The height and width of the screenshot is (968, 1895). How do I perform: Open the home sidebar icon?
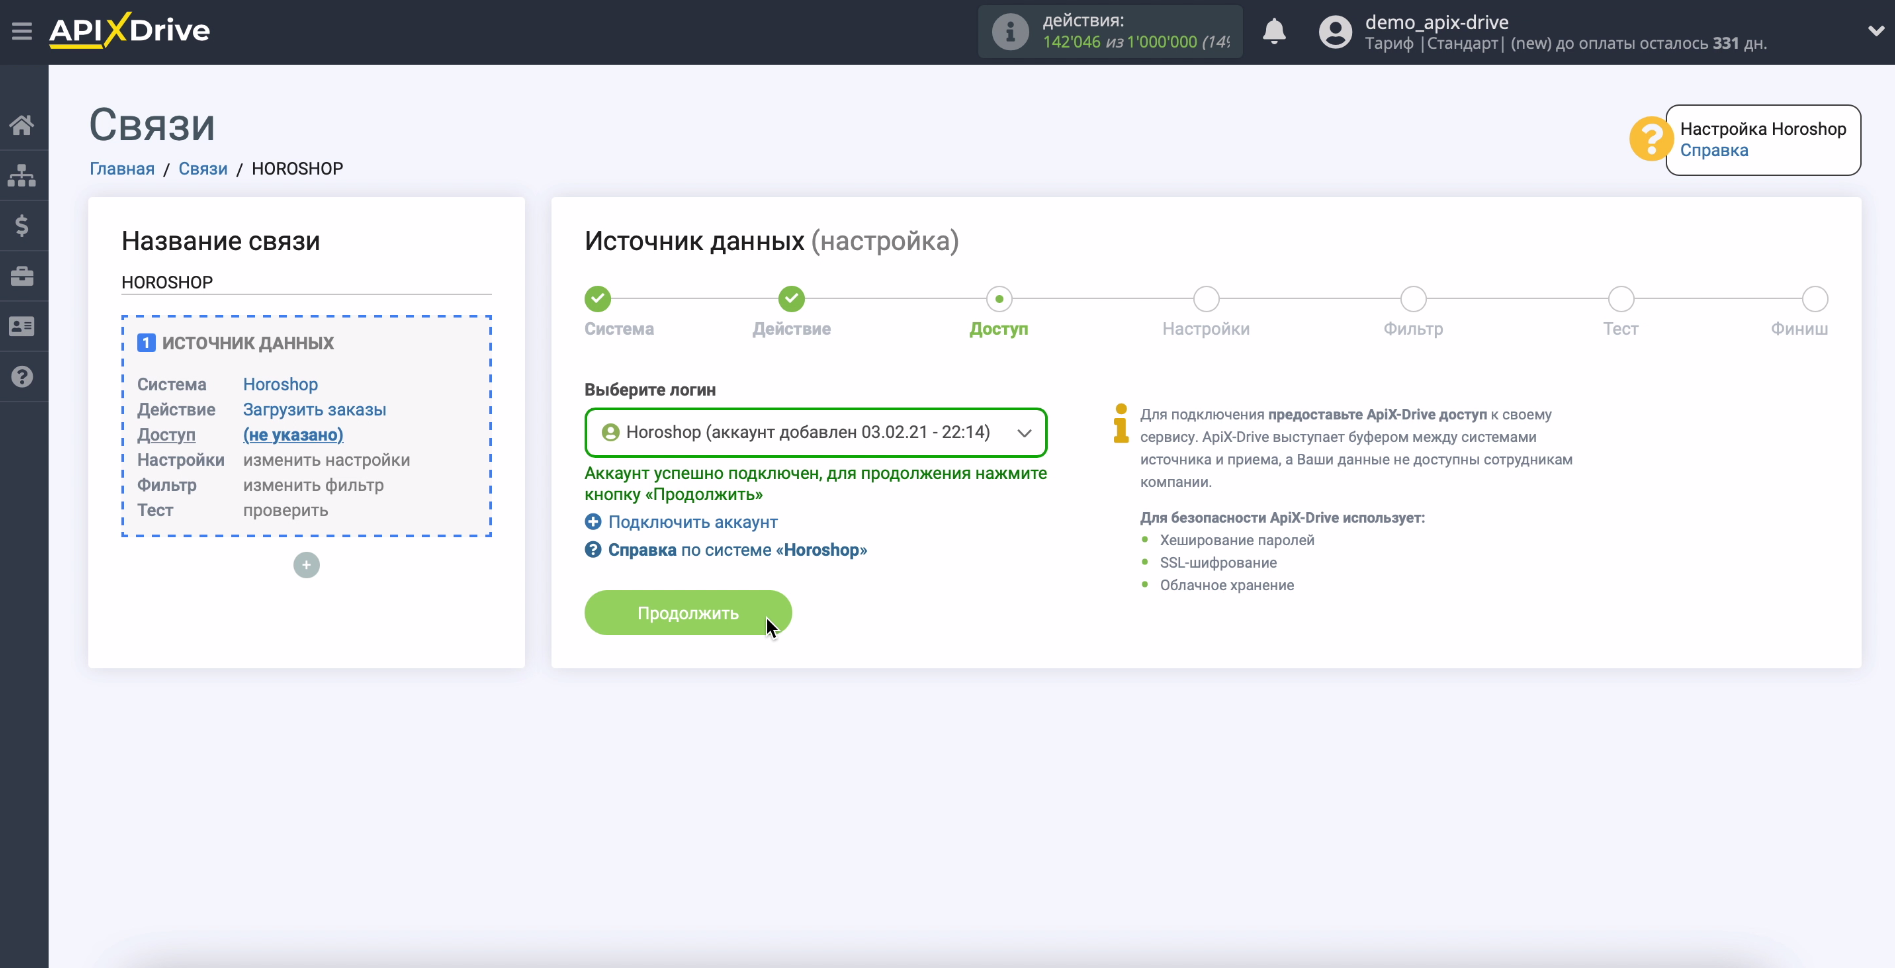click(22, 125)
